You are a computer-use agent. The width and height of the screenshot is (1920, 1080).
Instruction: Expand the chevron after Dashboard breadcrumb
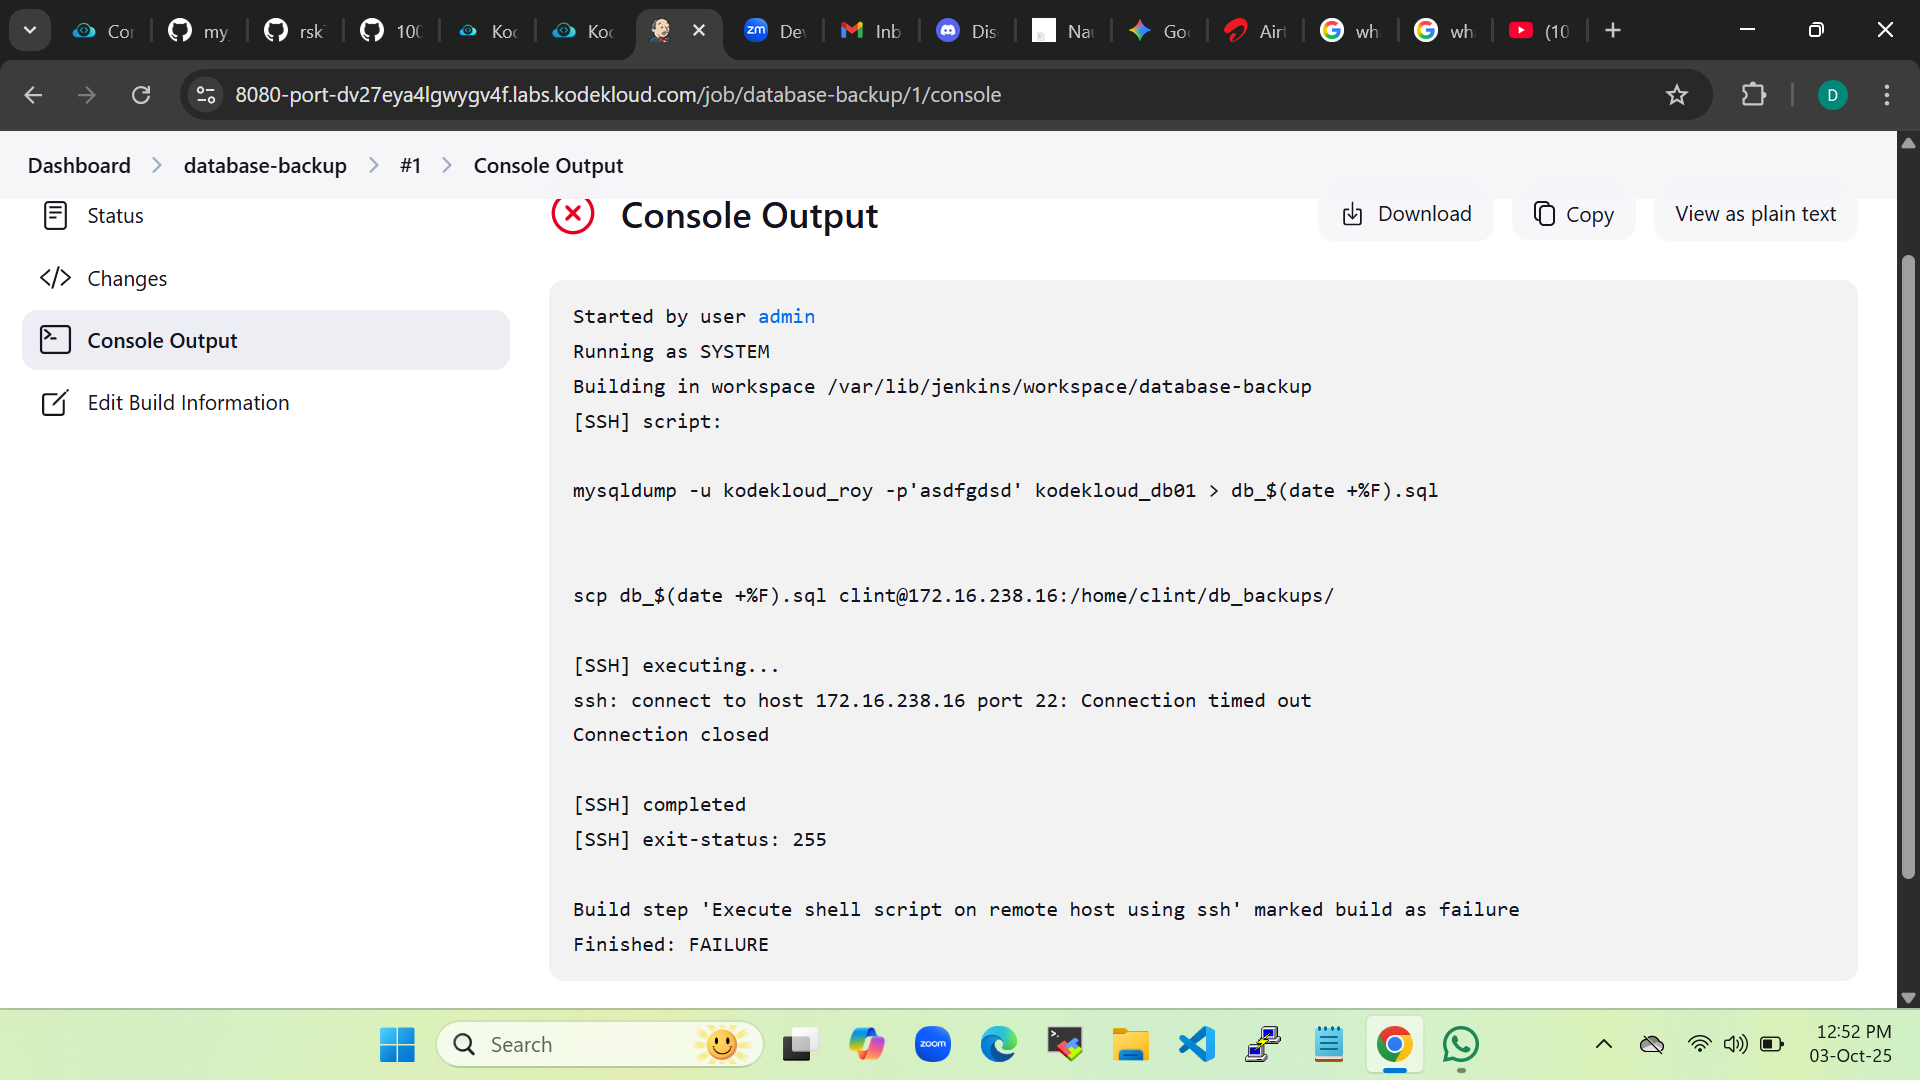[157, 166]
